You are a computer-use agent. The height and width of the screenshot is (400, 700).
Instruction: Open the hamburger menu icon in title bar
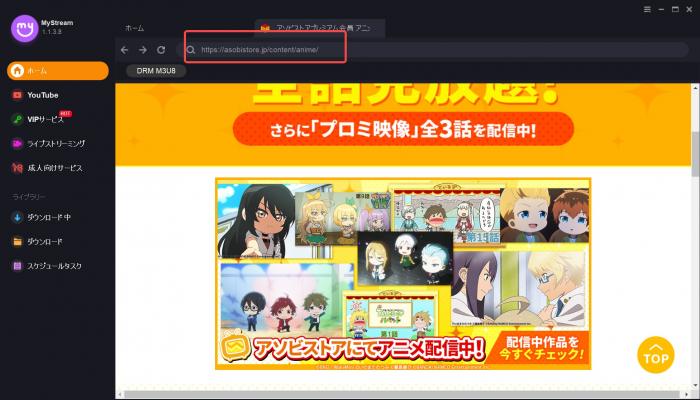pos(647,9)
